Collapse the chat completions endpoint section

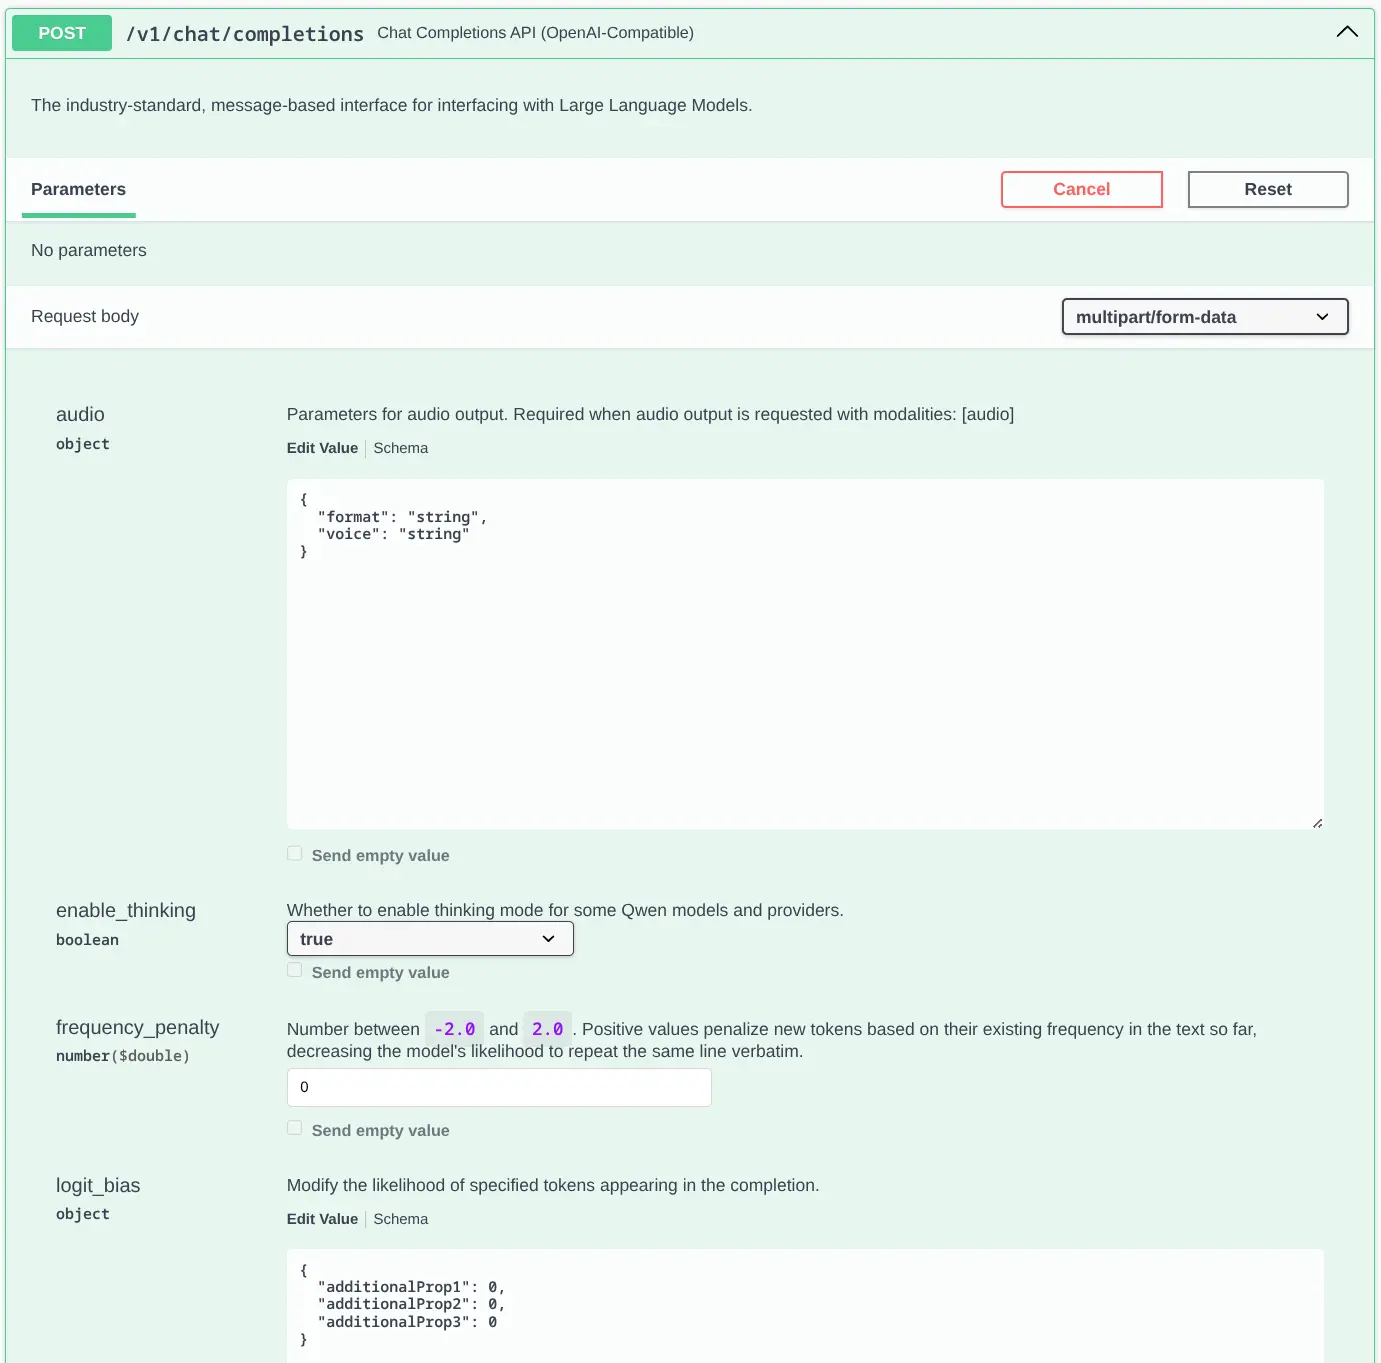[1346, 32]
